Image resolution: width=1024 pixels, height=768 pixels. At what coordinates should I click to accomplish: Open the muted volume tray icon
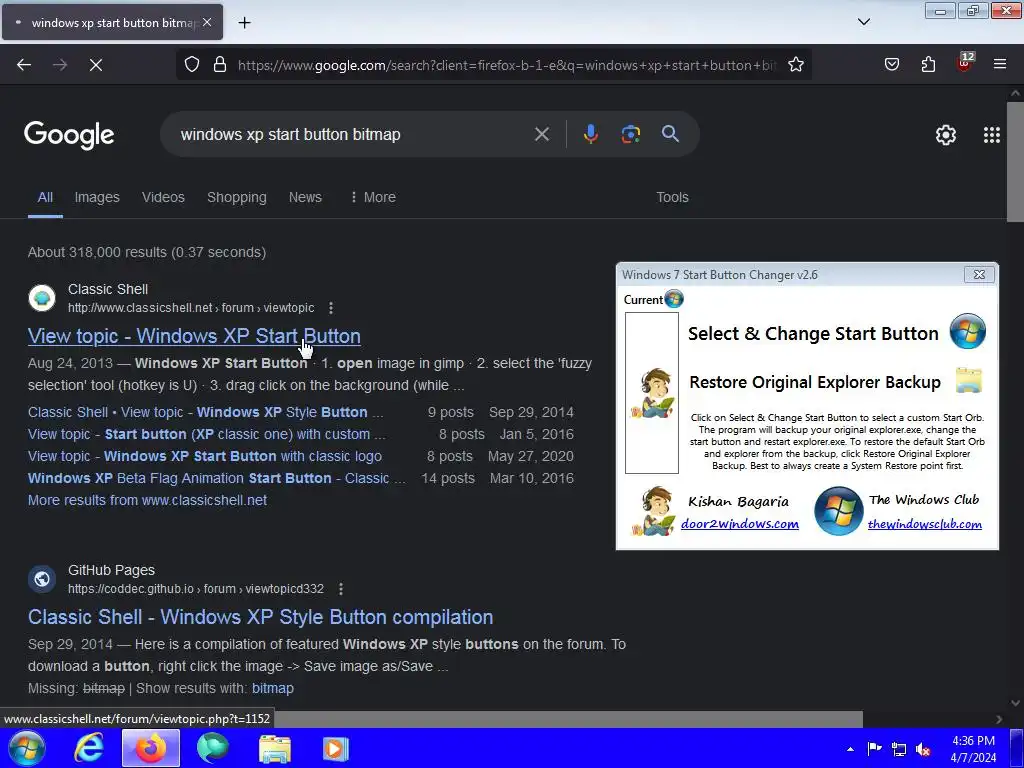point(923,749)
